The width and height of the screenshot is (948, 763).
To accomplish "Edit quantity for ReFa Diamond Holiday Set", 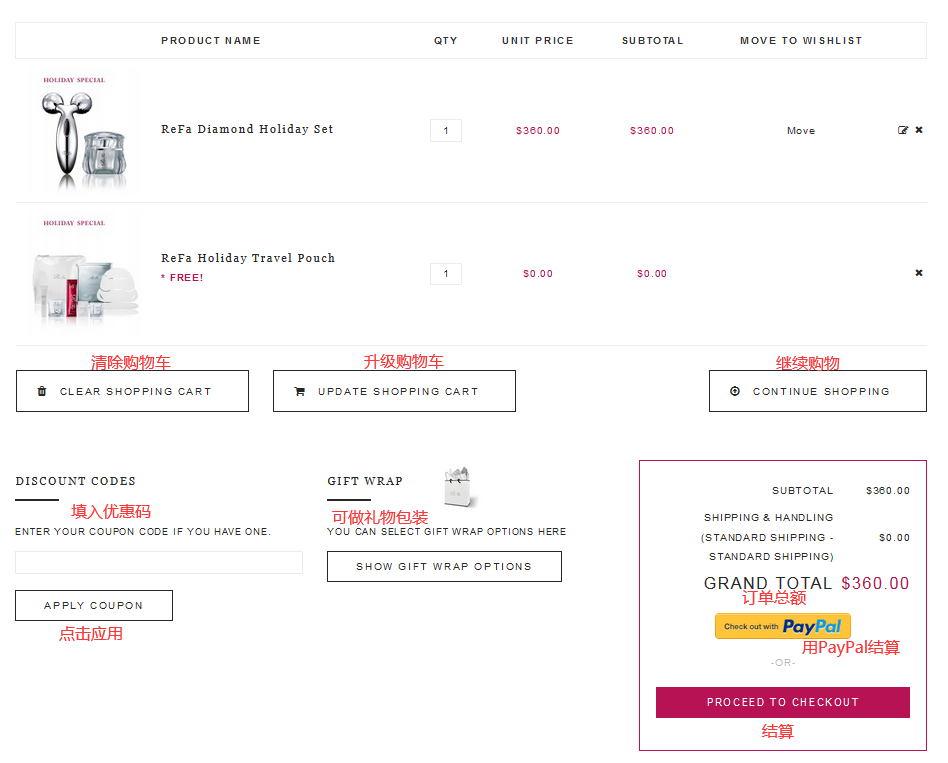I will [x=446, y=130].
